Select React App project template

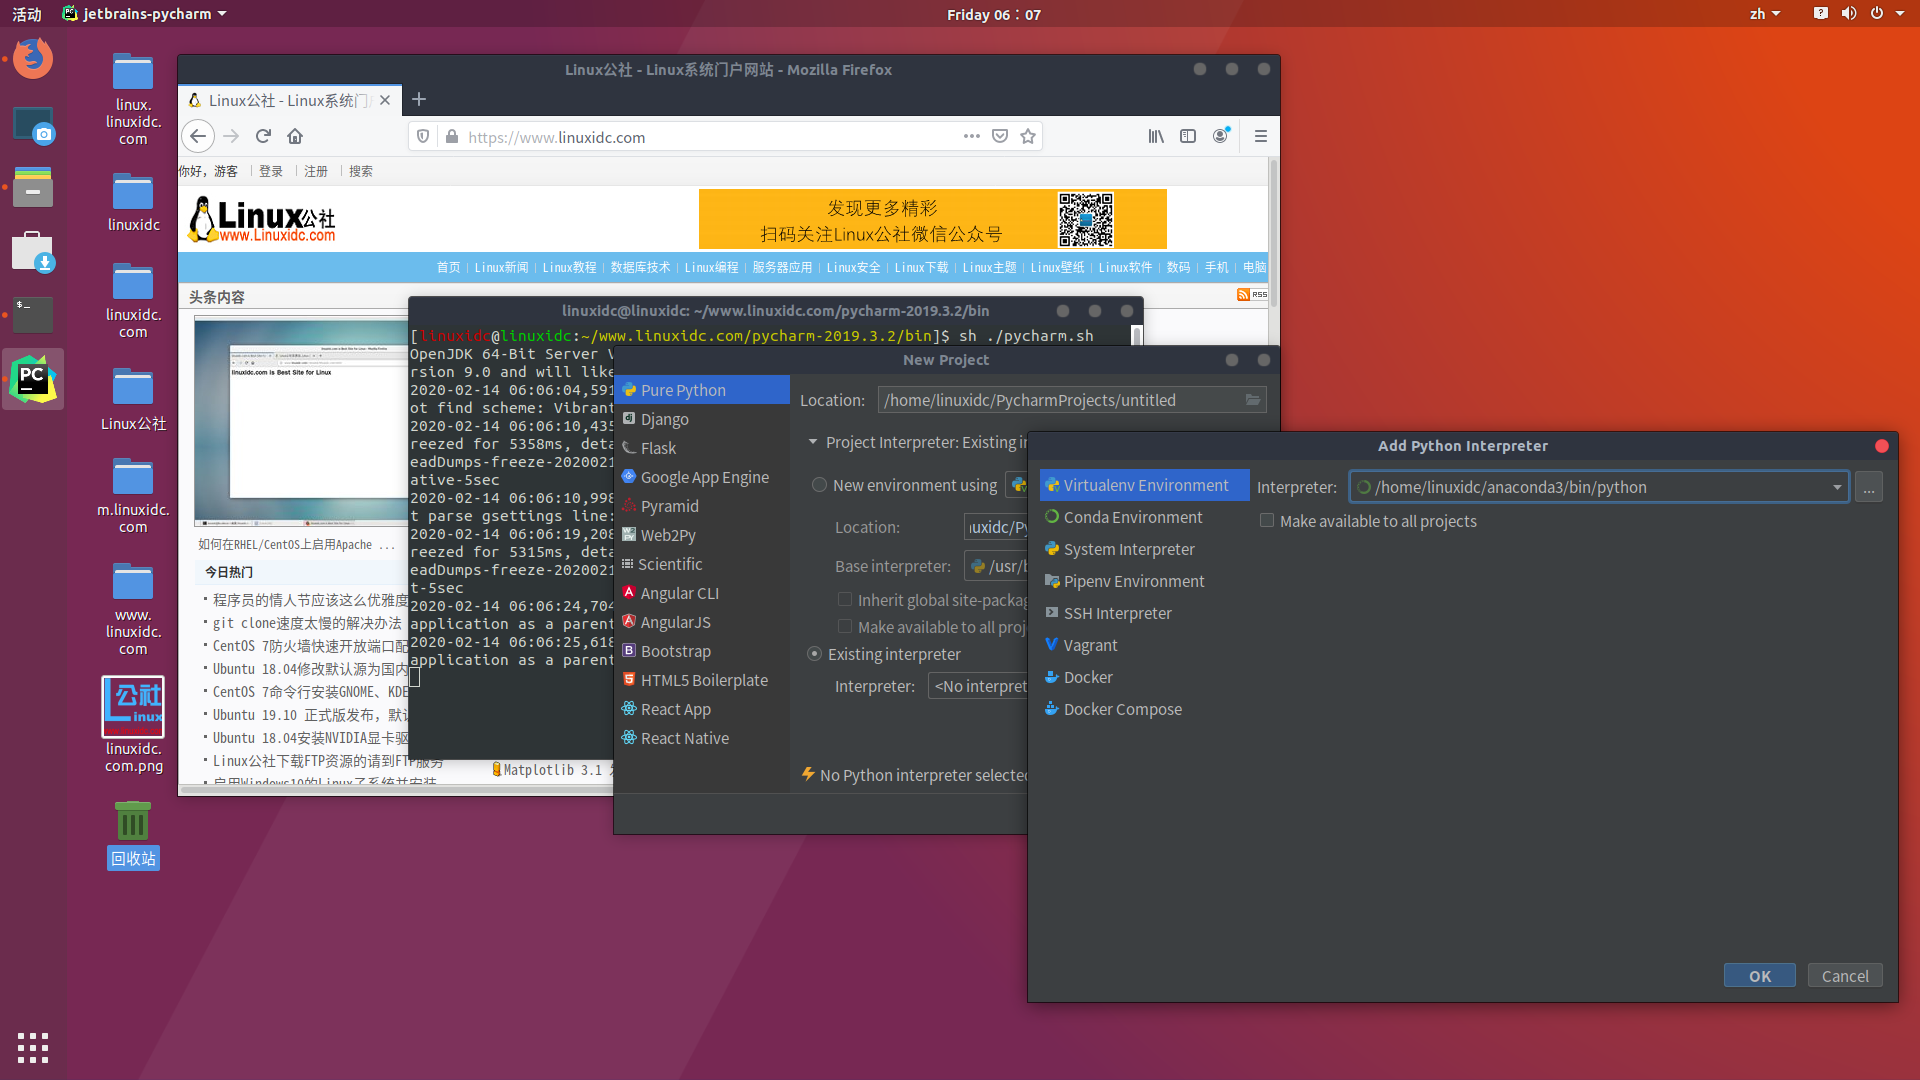(674, 708)
